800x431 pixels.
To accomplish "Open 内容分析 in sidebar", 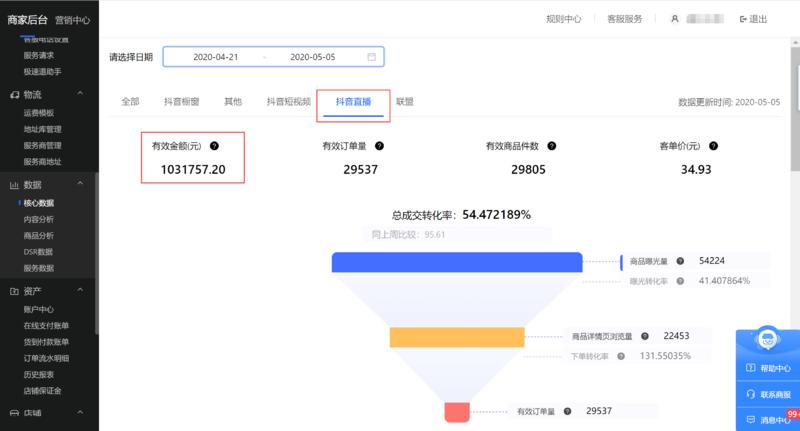I will (x=39, y=219).
